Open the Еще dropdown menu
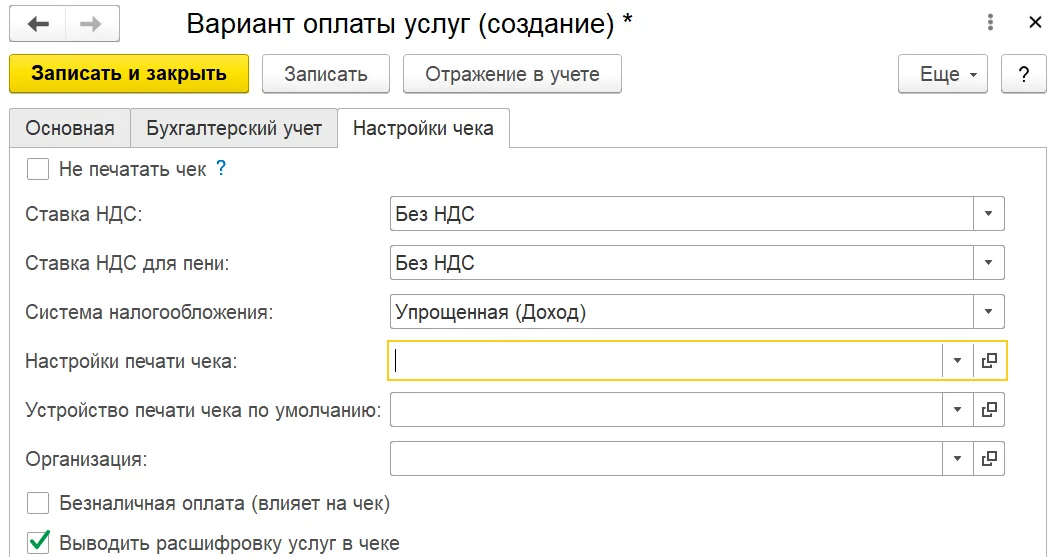This screenshot has height=557, width=1050. [x=943, y=74]
